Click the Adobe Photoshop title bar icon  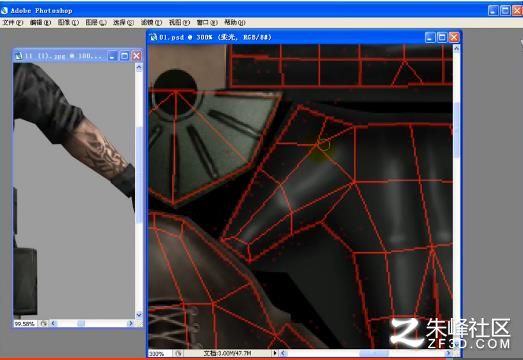[4, 10]
